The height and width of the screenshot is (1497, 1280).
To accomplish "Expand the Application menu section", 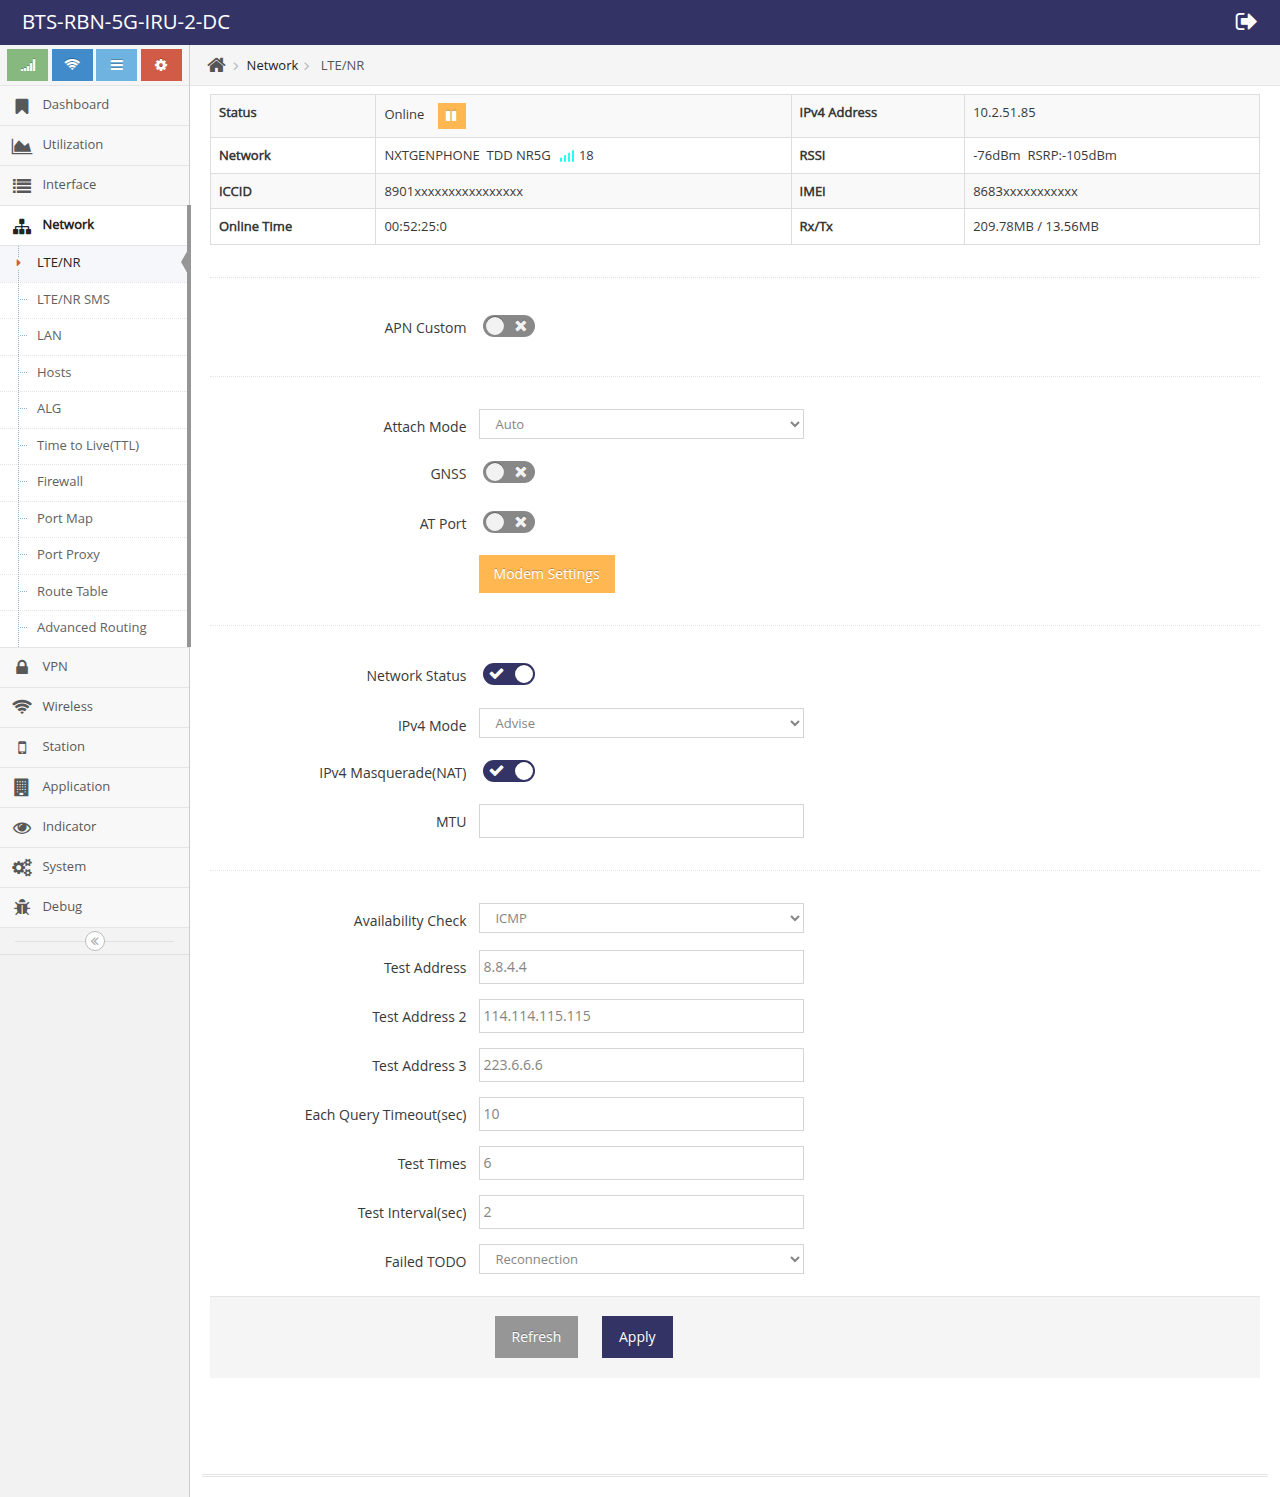I will tap(94, 787).
